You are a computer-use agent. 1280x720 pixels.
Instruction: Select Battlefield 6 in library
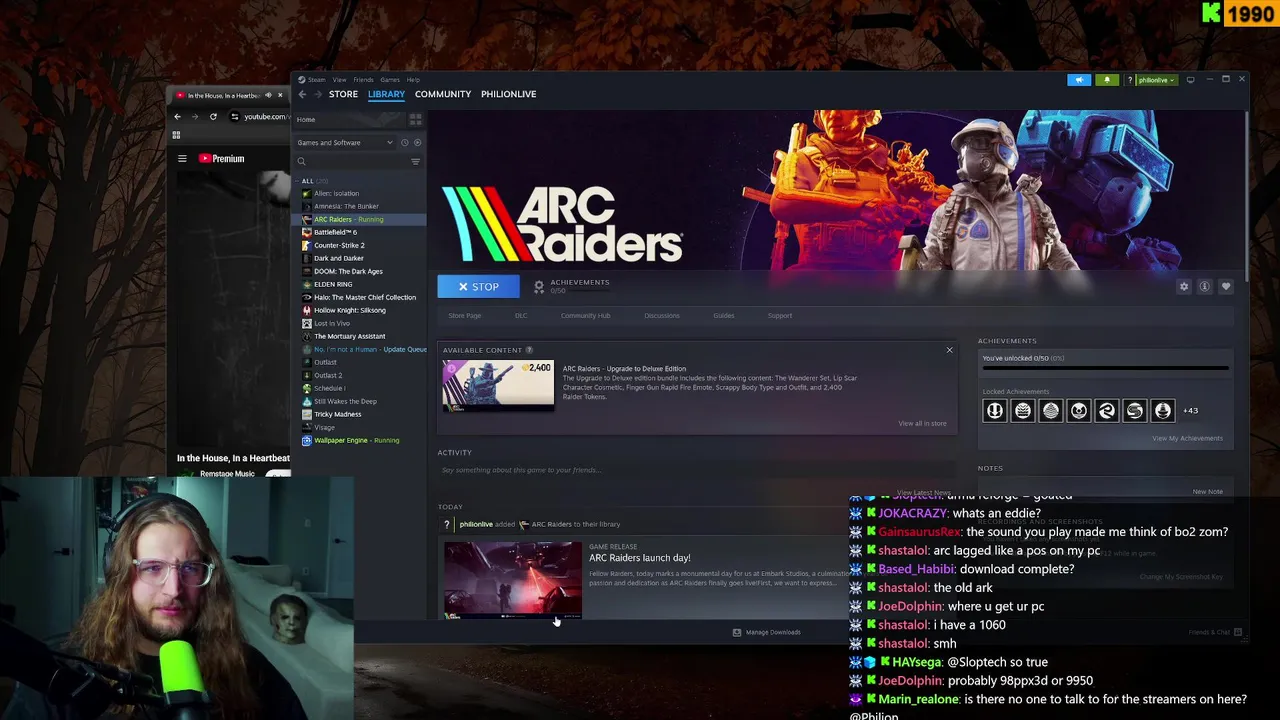[335, 233]
